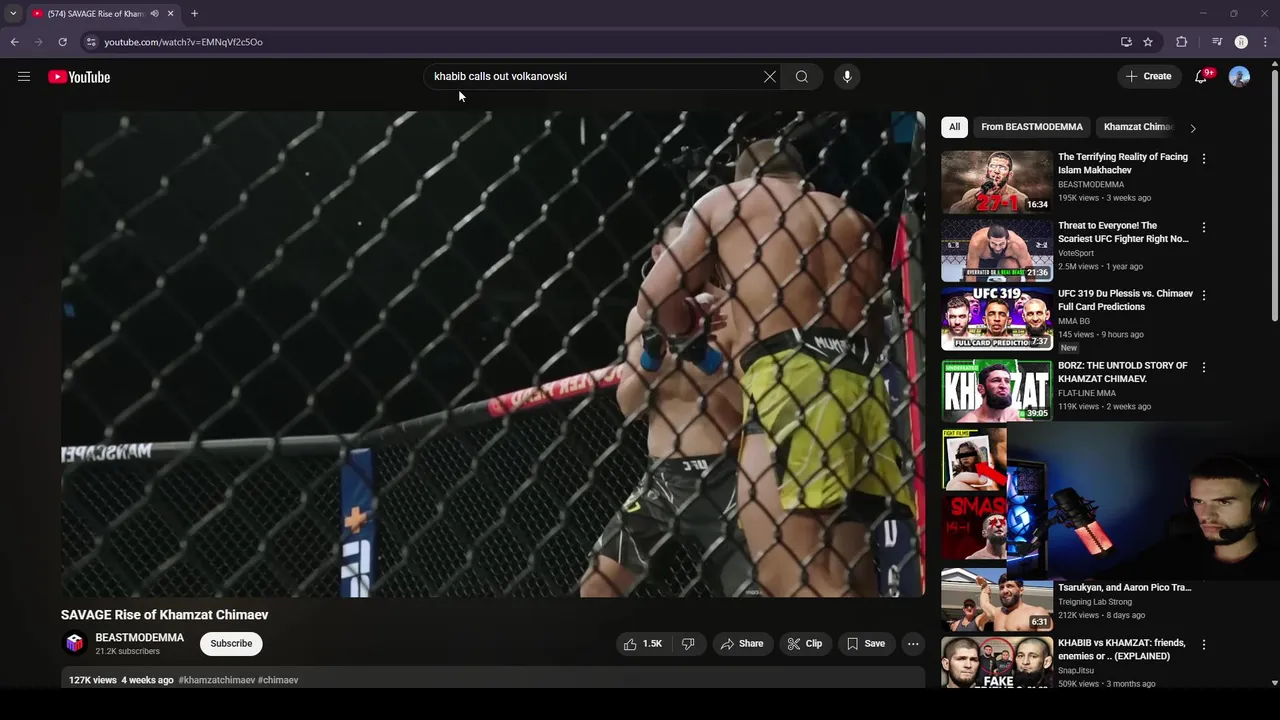Open options menu for KHABIB vs KHAMZAT video
1280x720 pixels.
coord(1204,645)
